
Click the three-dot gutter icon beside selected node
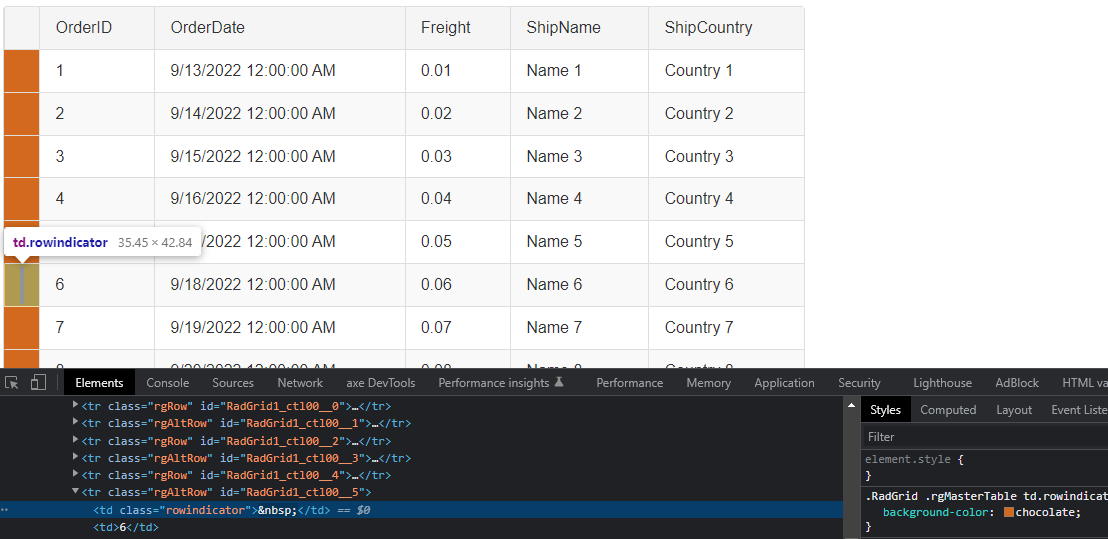click(x=5, y=510)
